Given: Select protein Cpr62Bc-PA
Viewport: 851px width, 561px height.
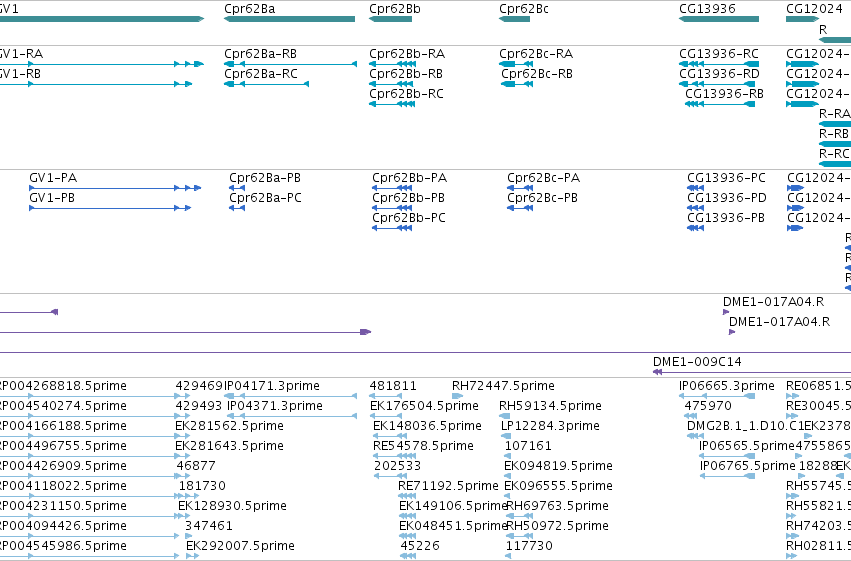Looking at the screenshot, I should pos(544,178).
